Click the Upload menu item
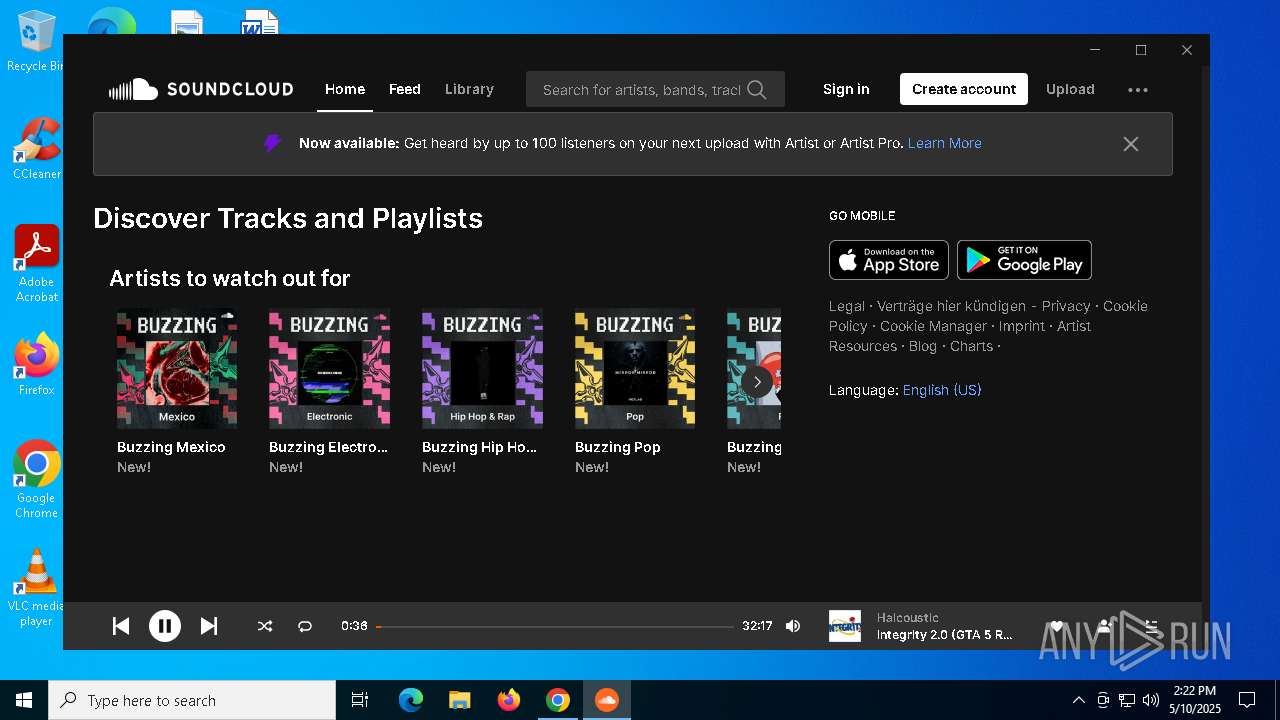This screenshot has width=1280, height=720. point(1070,89)
